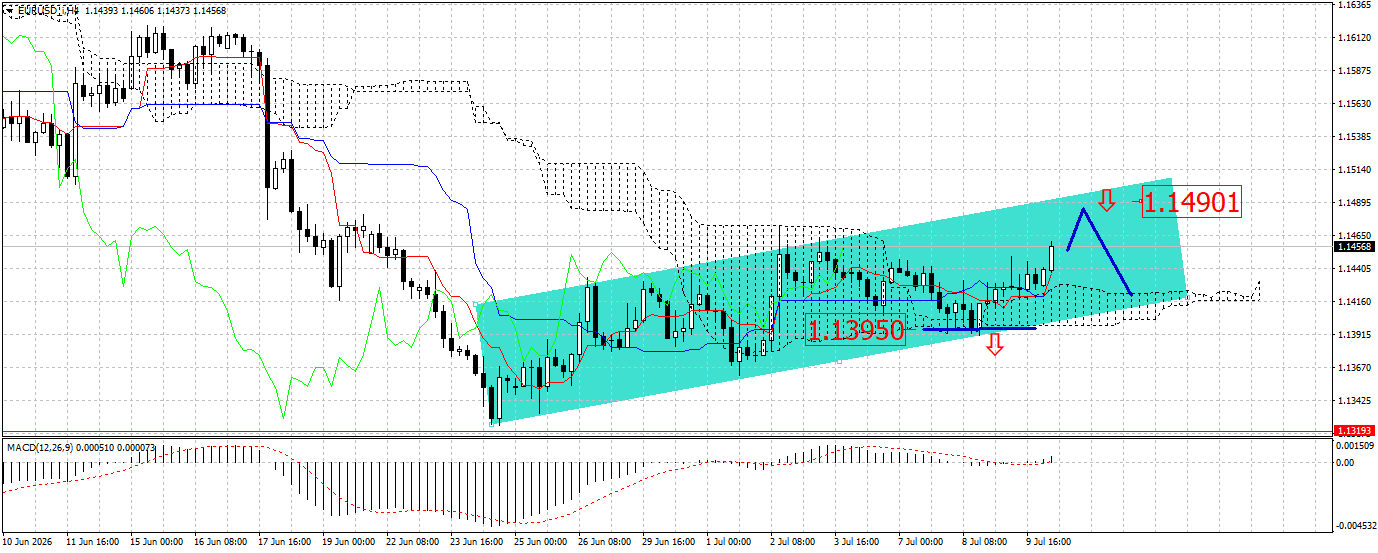Screen dimensions: 1378x553
Task: Click the 26 Jun 08:00 date label
Action: pyautogui.click(x=604, y=542)
